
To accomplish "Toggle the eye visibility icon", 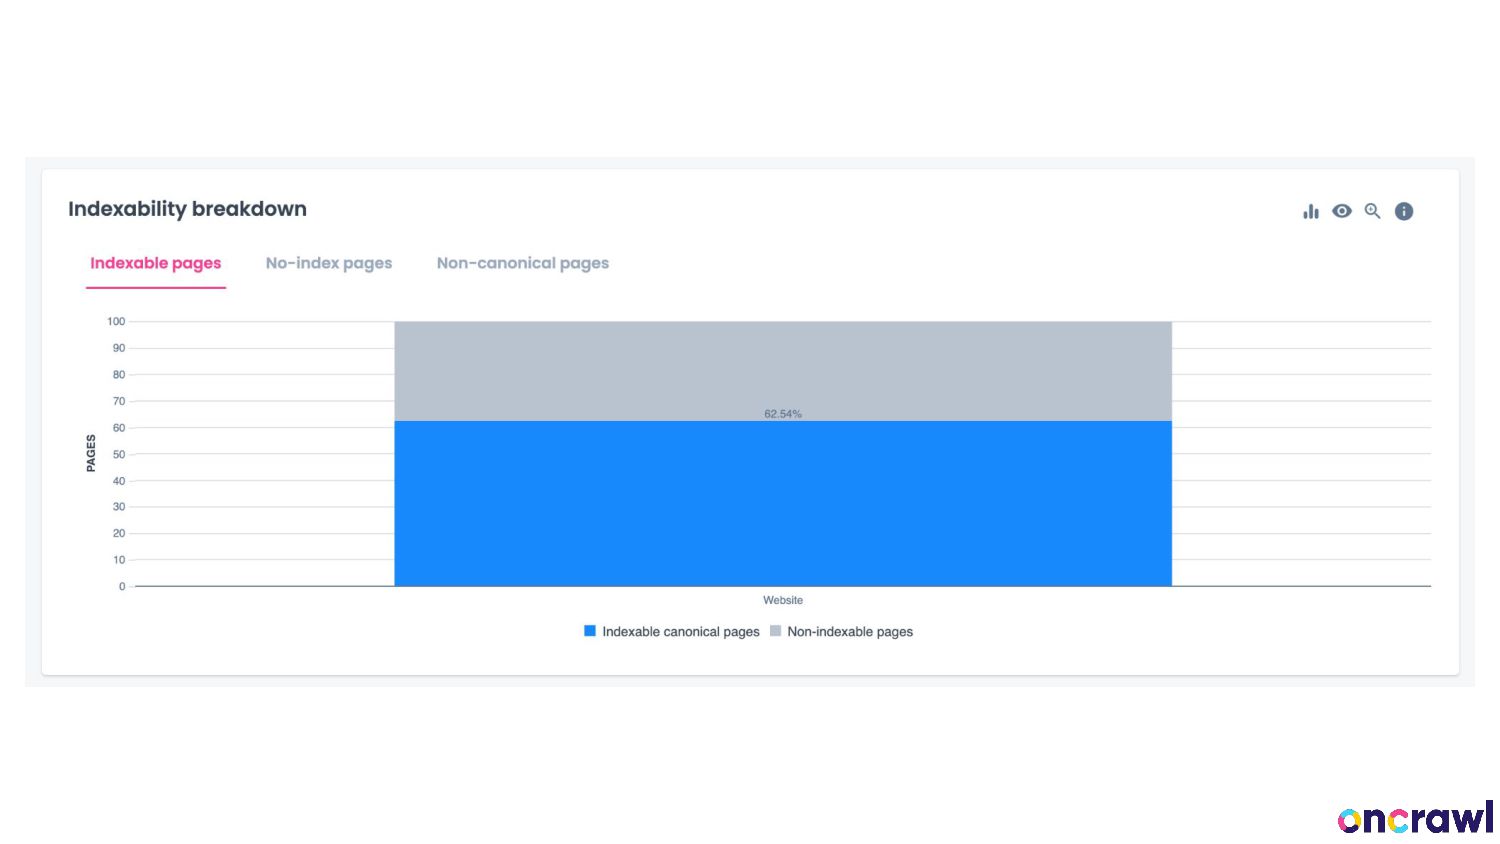I will point(1342,211).
